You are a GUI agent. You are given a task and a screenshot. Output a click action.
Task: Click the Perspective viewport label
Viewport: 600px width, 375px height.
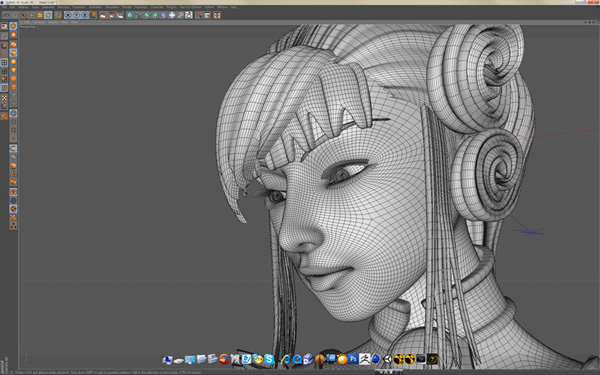[28, 26]
